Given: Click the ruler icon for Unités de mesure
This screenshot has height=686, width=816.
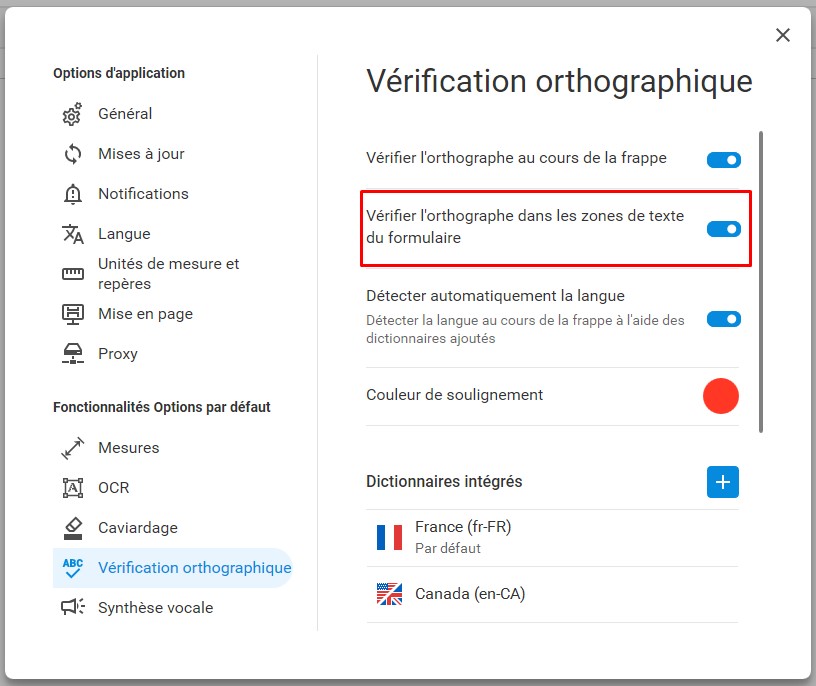Looking at the screenshot, I should (x=72, y=274).
